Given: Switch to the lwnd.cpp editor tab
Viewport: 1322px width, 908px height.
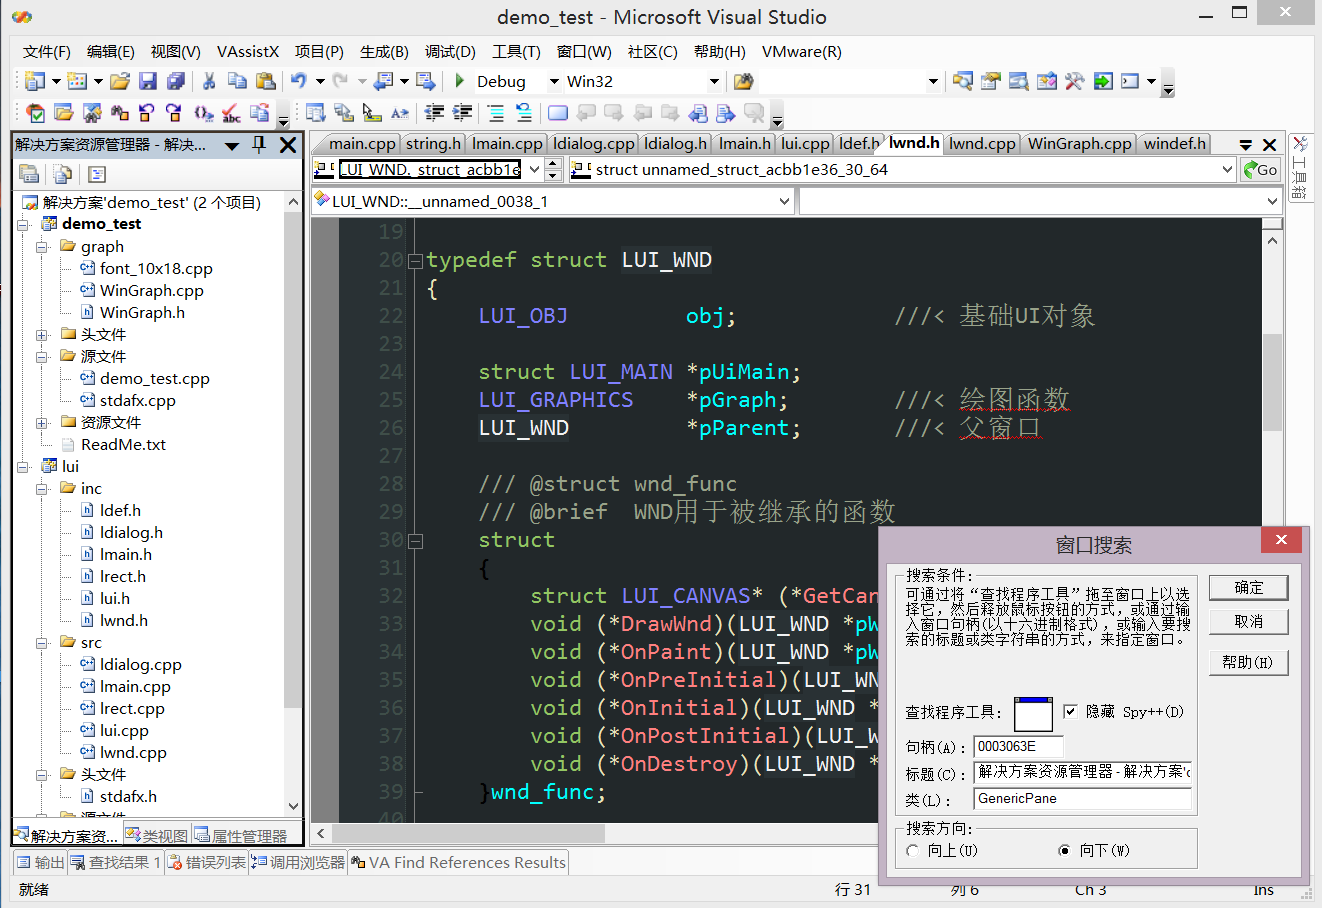Looking at the screenshot, I should (981, 144).
